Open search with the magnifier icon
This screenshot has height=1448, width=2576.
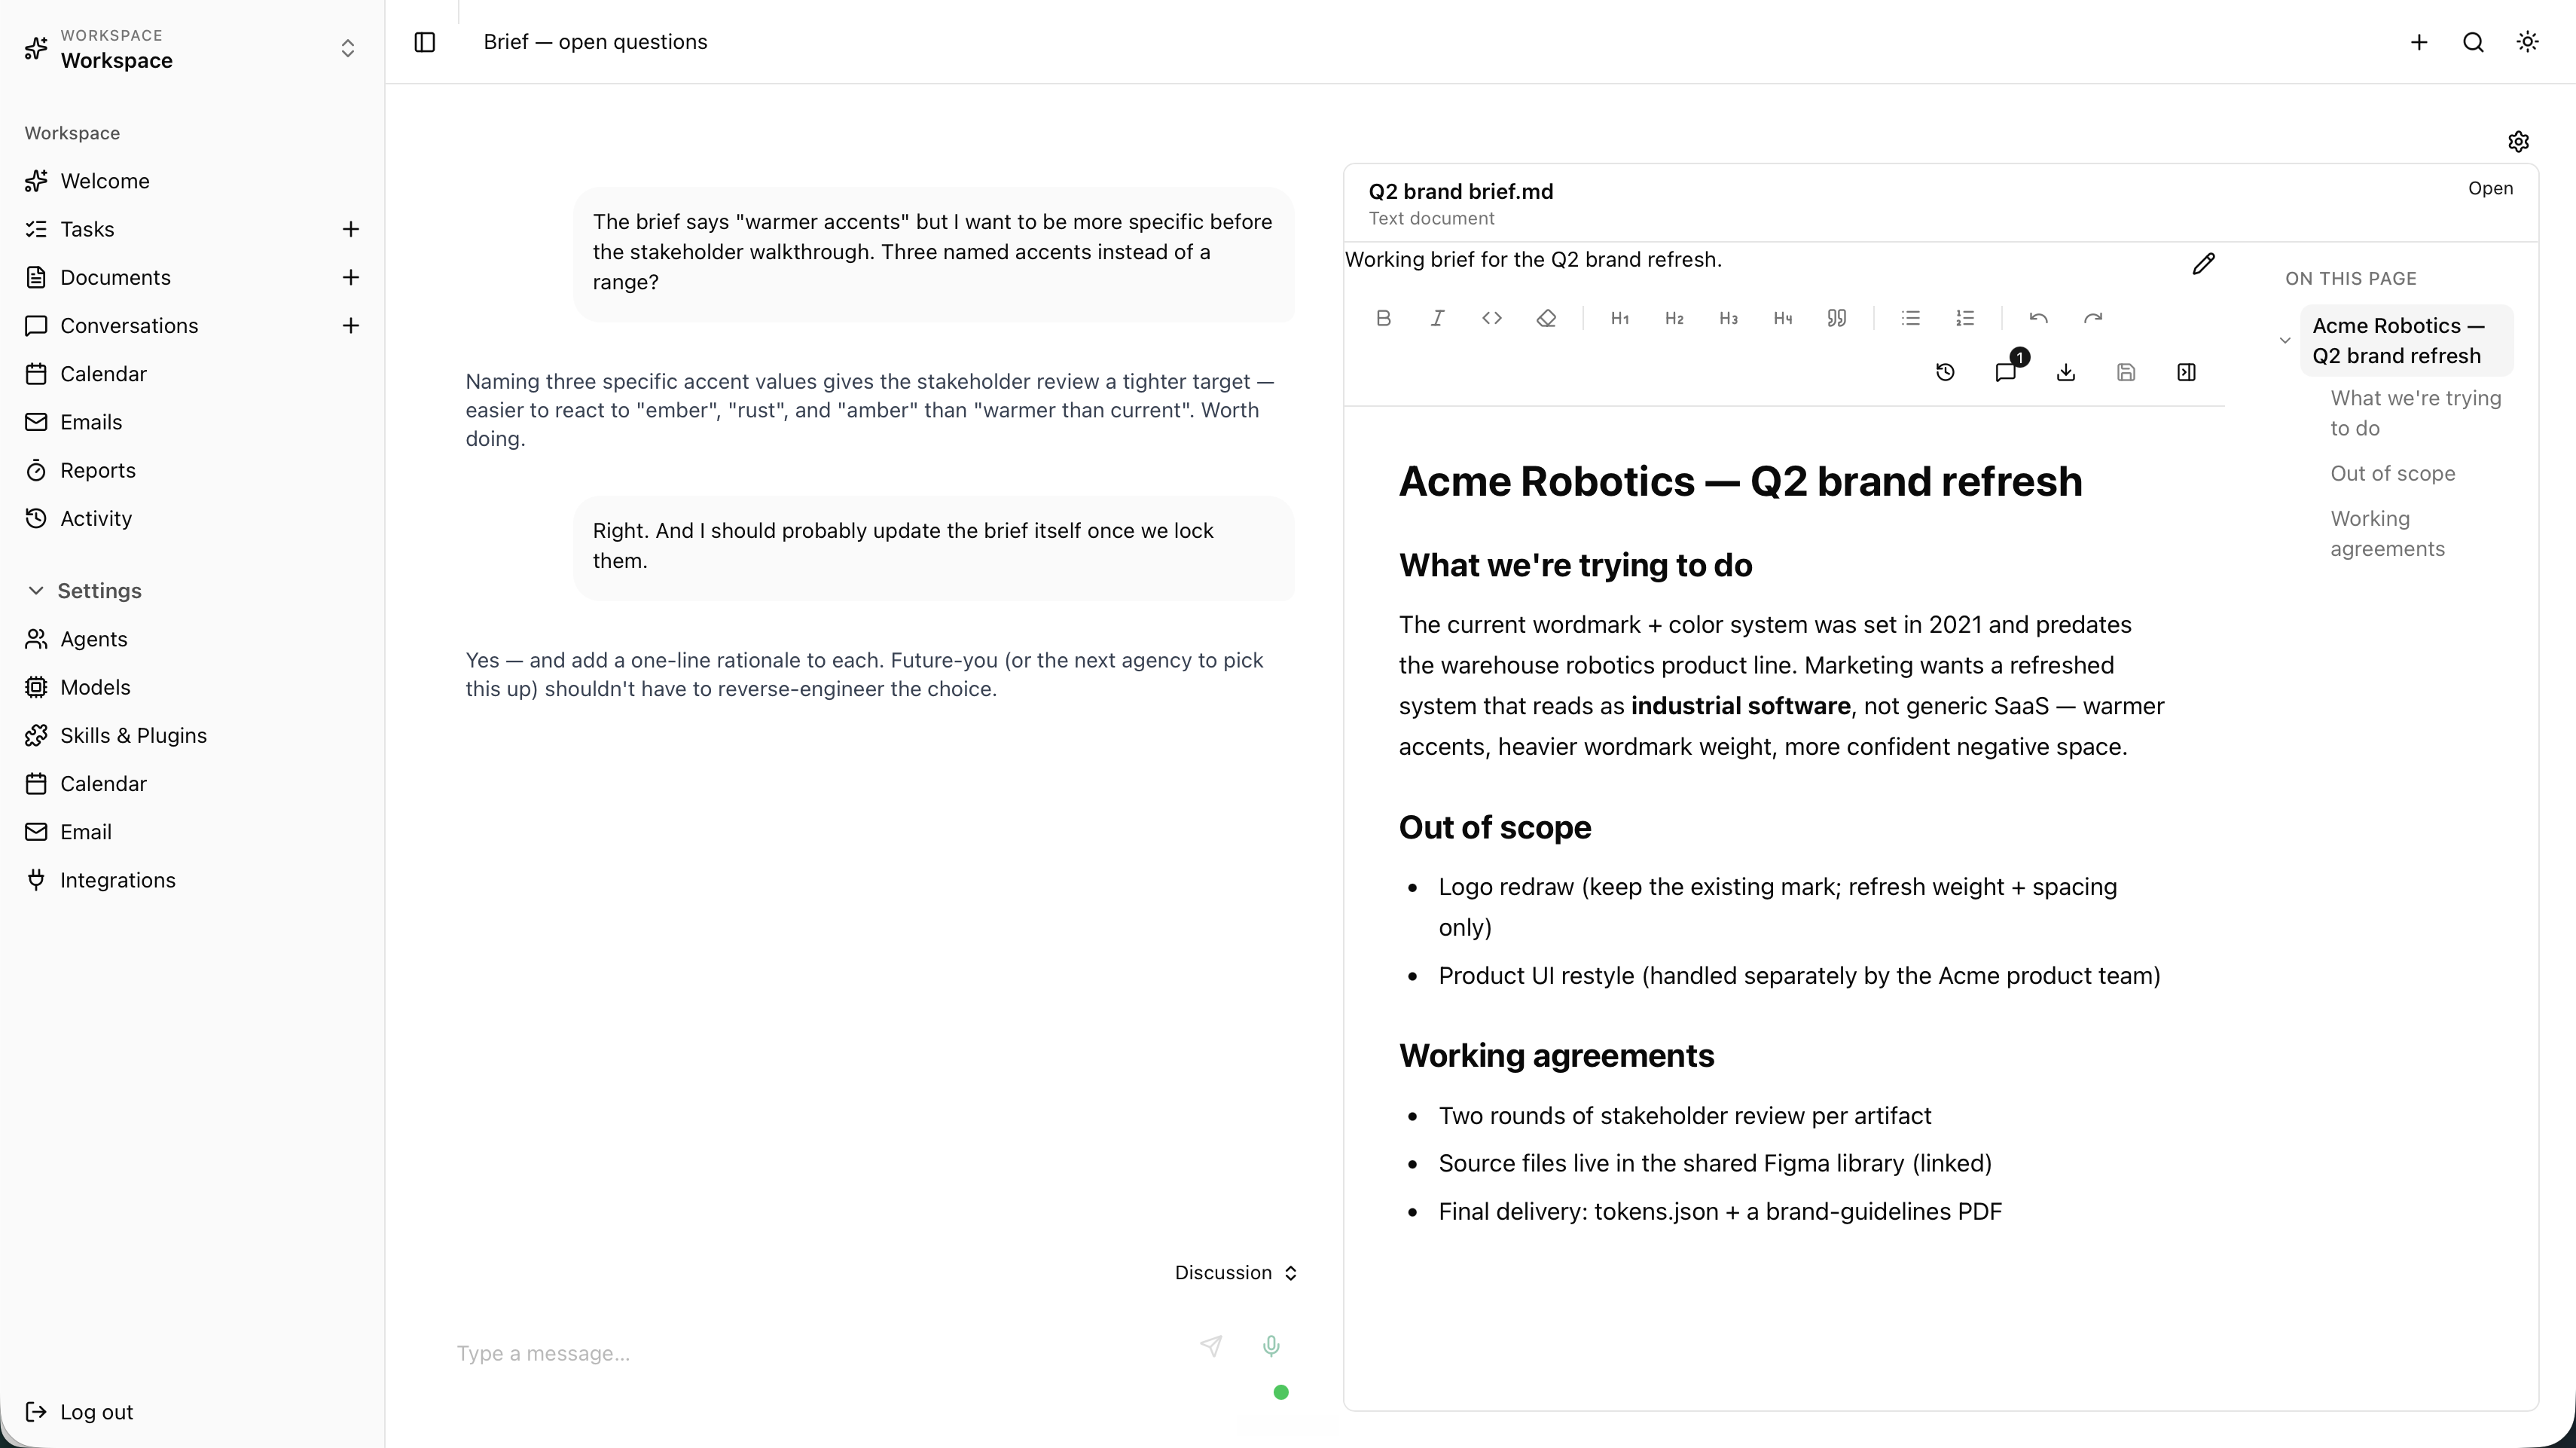[x=2473, y=42]
